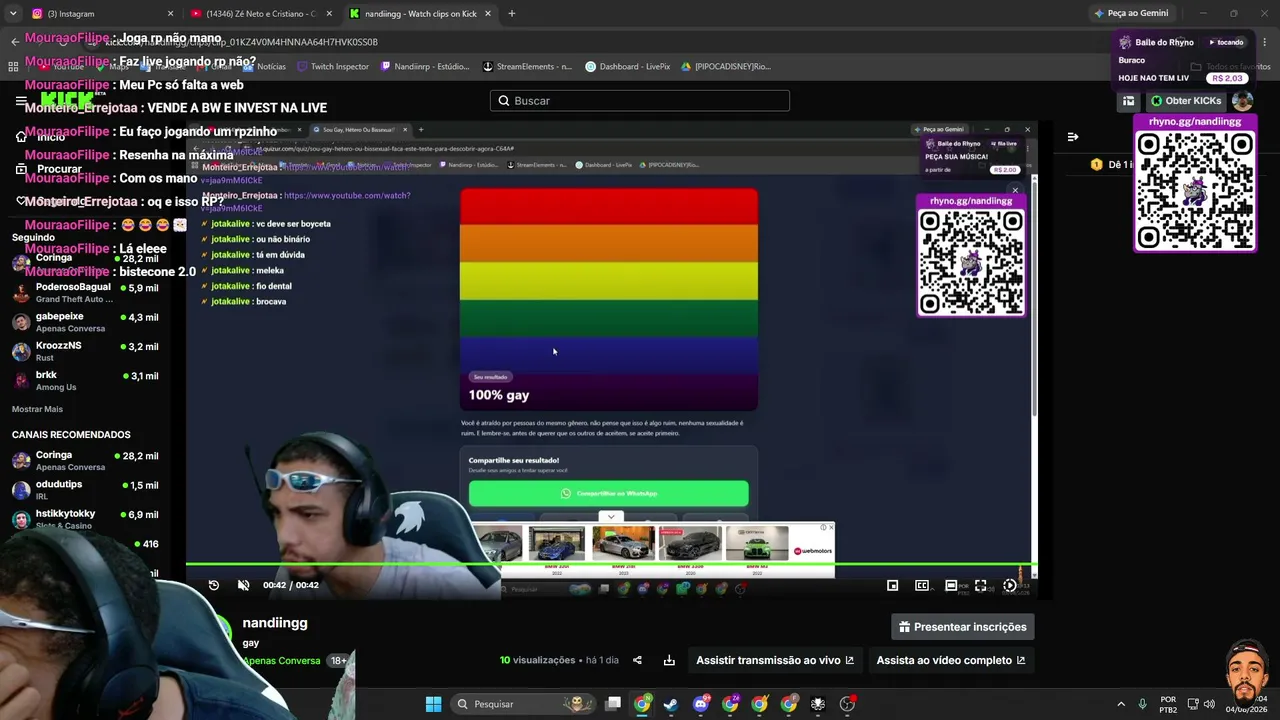Enter fullscreen on the clip player
The width and height of the screenshot is (1280, 720).
981,586
